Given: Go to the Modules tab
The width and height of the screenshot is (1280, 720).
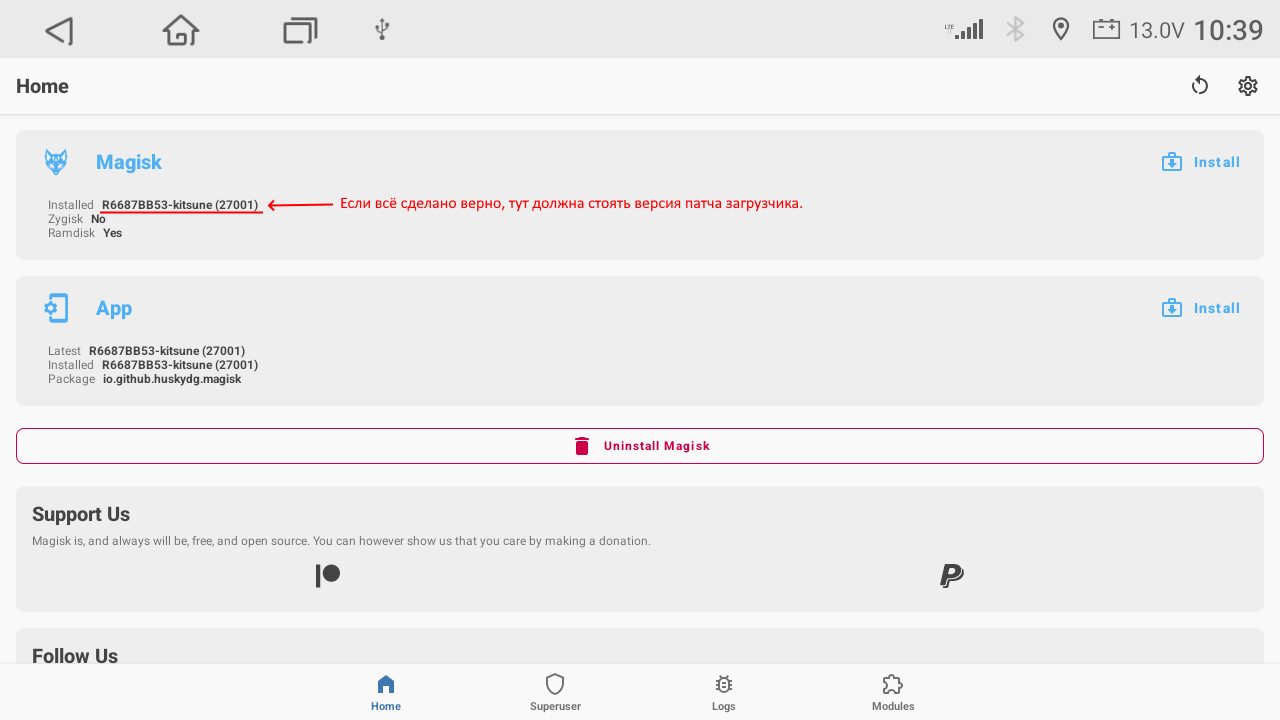Looking at the screenshot, I should [893, 692].
